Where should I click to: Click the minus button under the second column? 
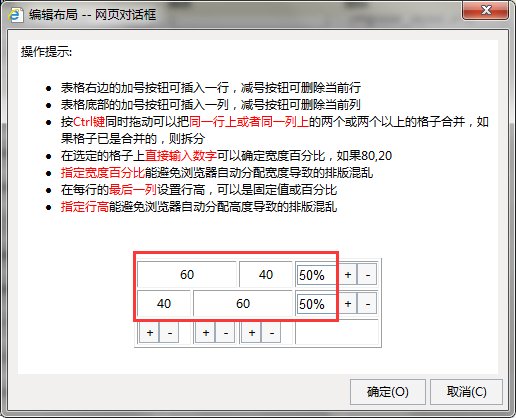226,332
